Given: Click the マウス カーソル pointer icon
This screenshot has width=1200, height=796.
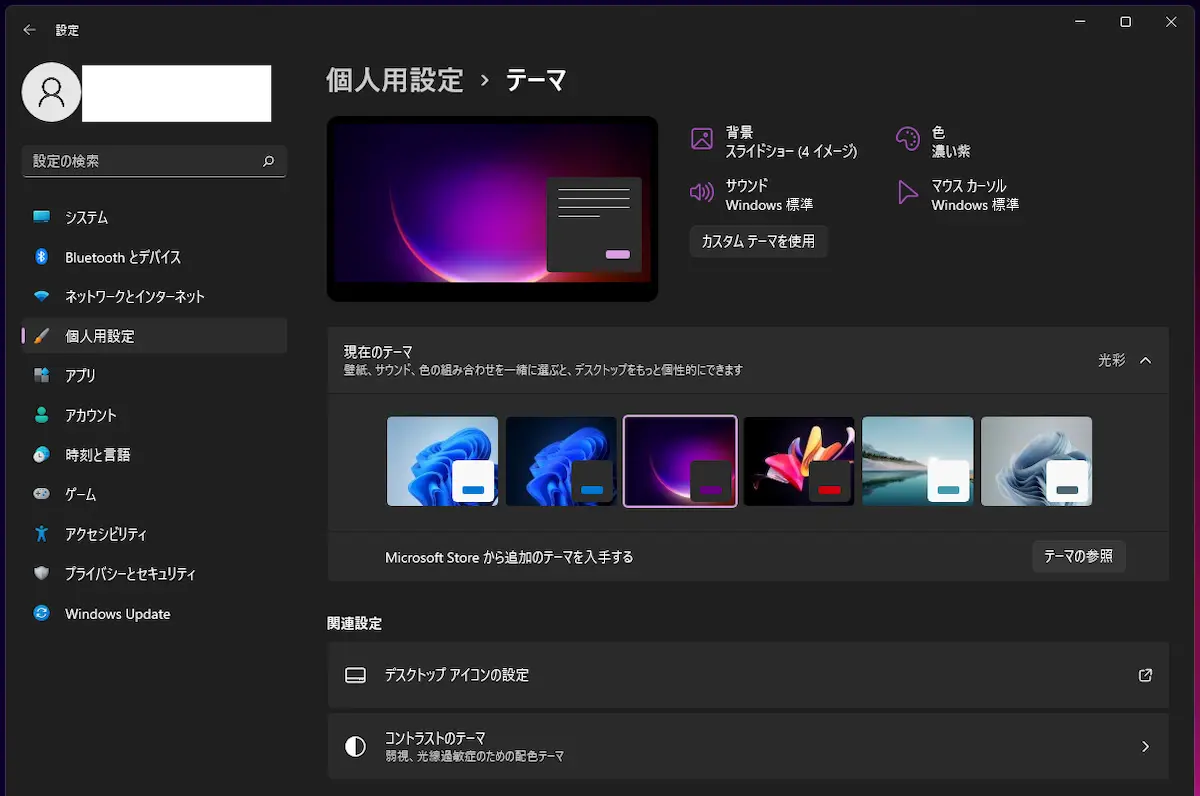Looking at the screenshot, I should tap(907, 192).
